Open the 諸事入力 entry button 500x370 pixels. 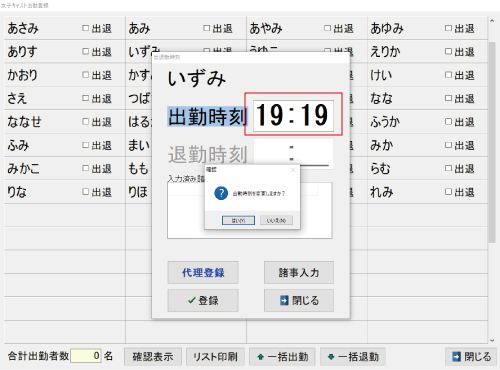(299, 273)
